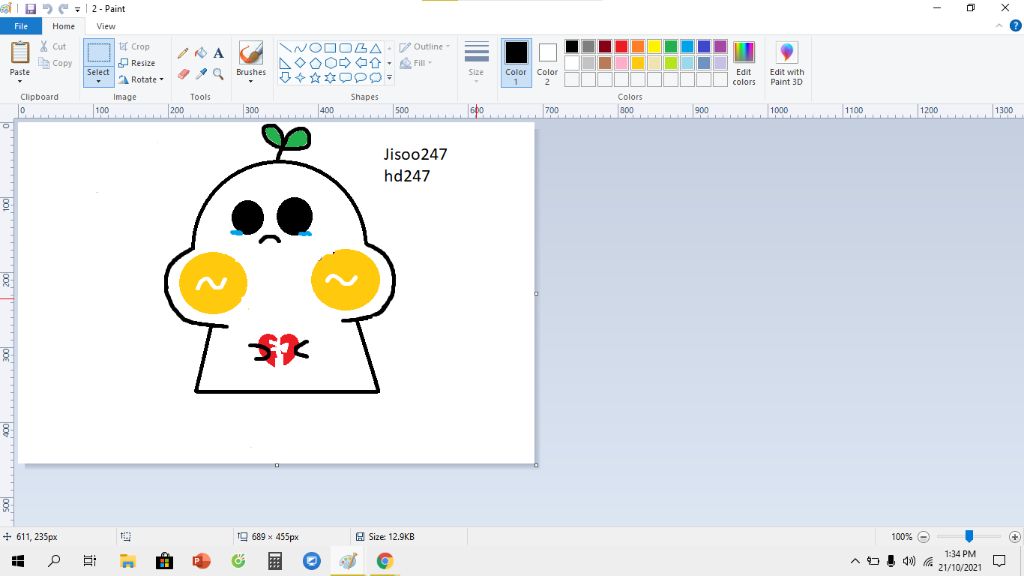Select the Color picker eyedropper tool
The height and width of the screenshot is (576, 1024).
coord(201,74)
